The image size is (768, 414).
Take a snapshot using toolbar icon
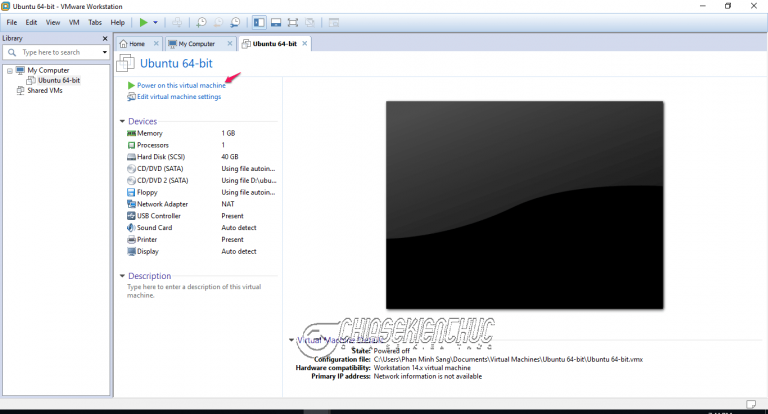pyautogui.click(x=201, y=23)
